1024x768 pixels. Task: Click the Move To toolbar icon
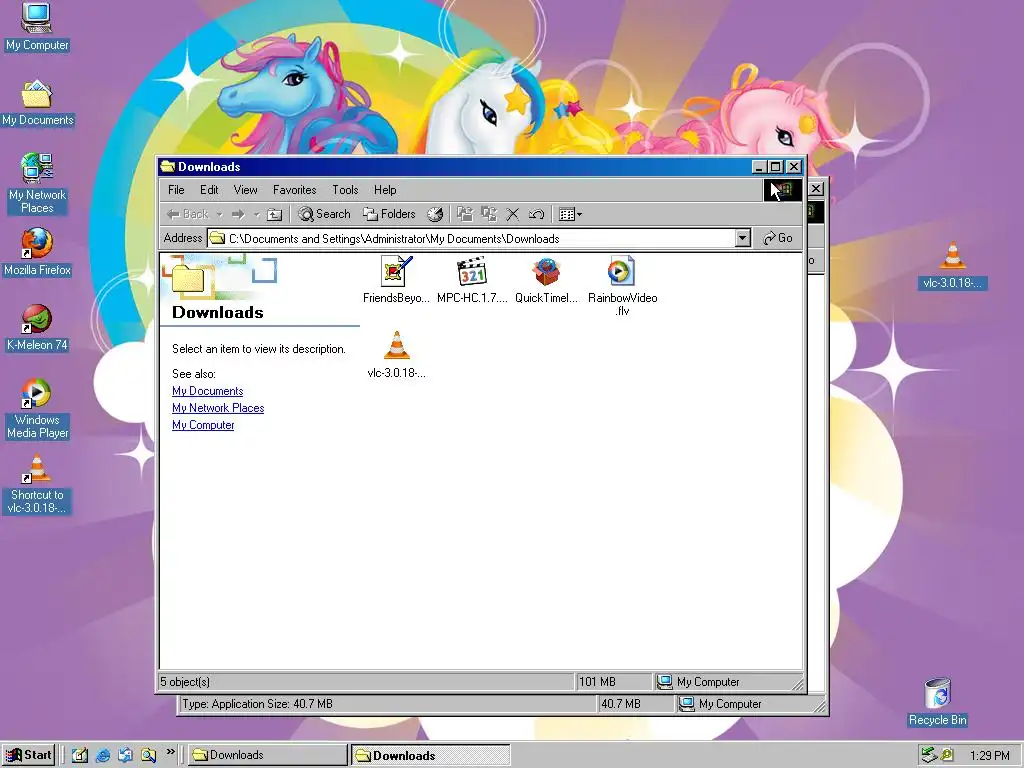coord(464,214)
